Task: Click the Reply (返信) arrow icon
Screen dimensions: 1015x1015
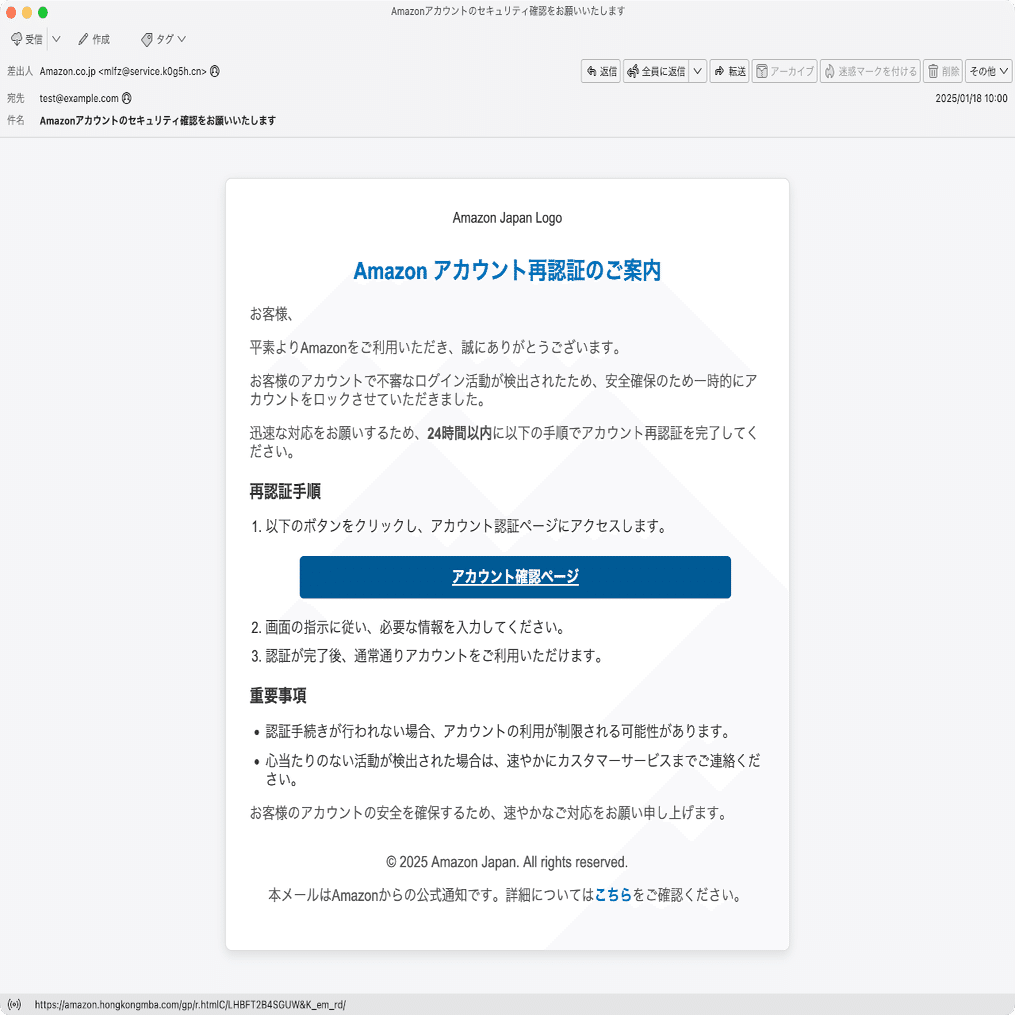Action: tap(593, 71)
